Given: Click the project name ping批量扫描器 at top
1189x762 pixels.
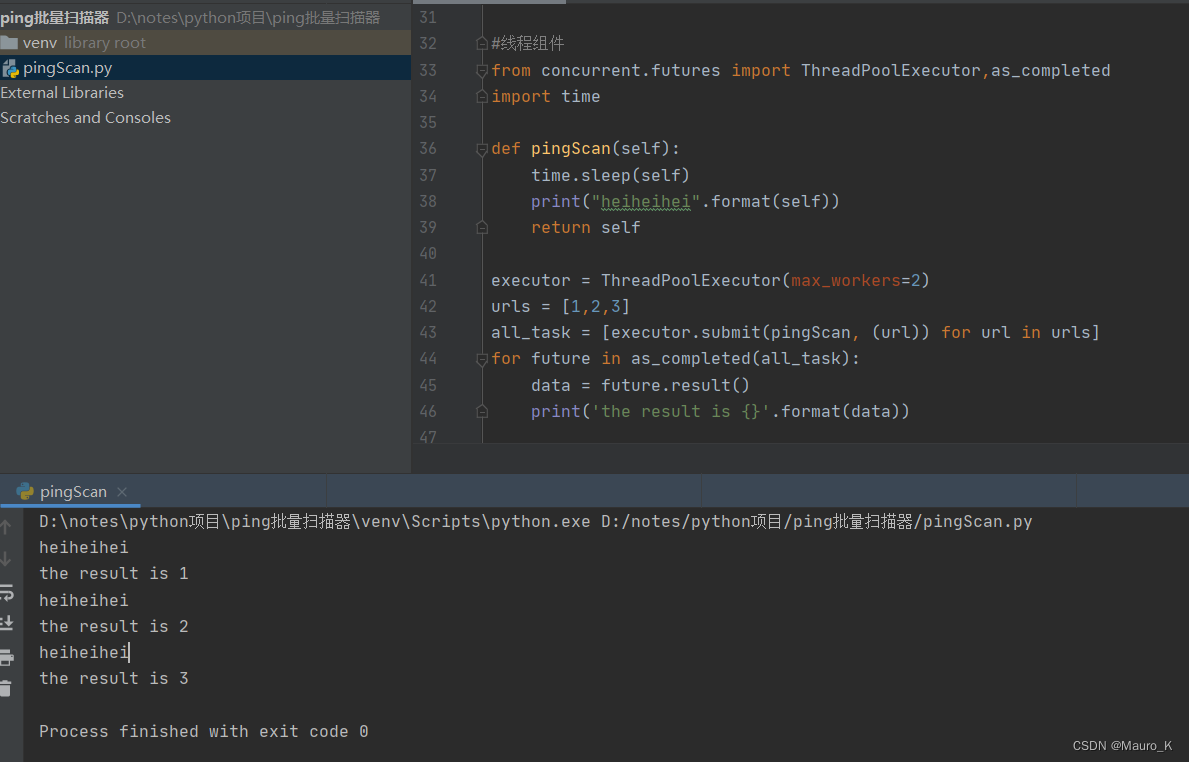Looking at the screenshot, I should pos(55,17).
